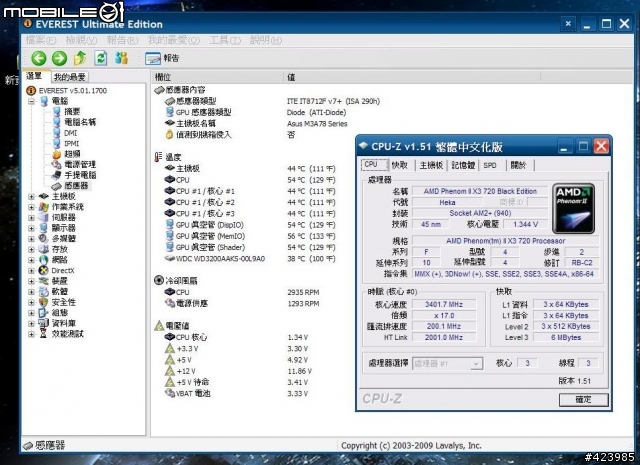Switch to CPU-Z SPD tab

[490, 165]
